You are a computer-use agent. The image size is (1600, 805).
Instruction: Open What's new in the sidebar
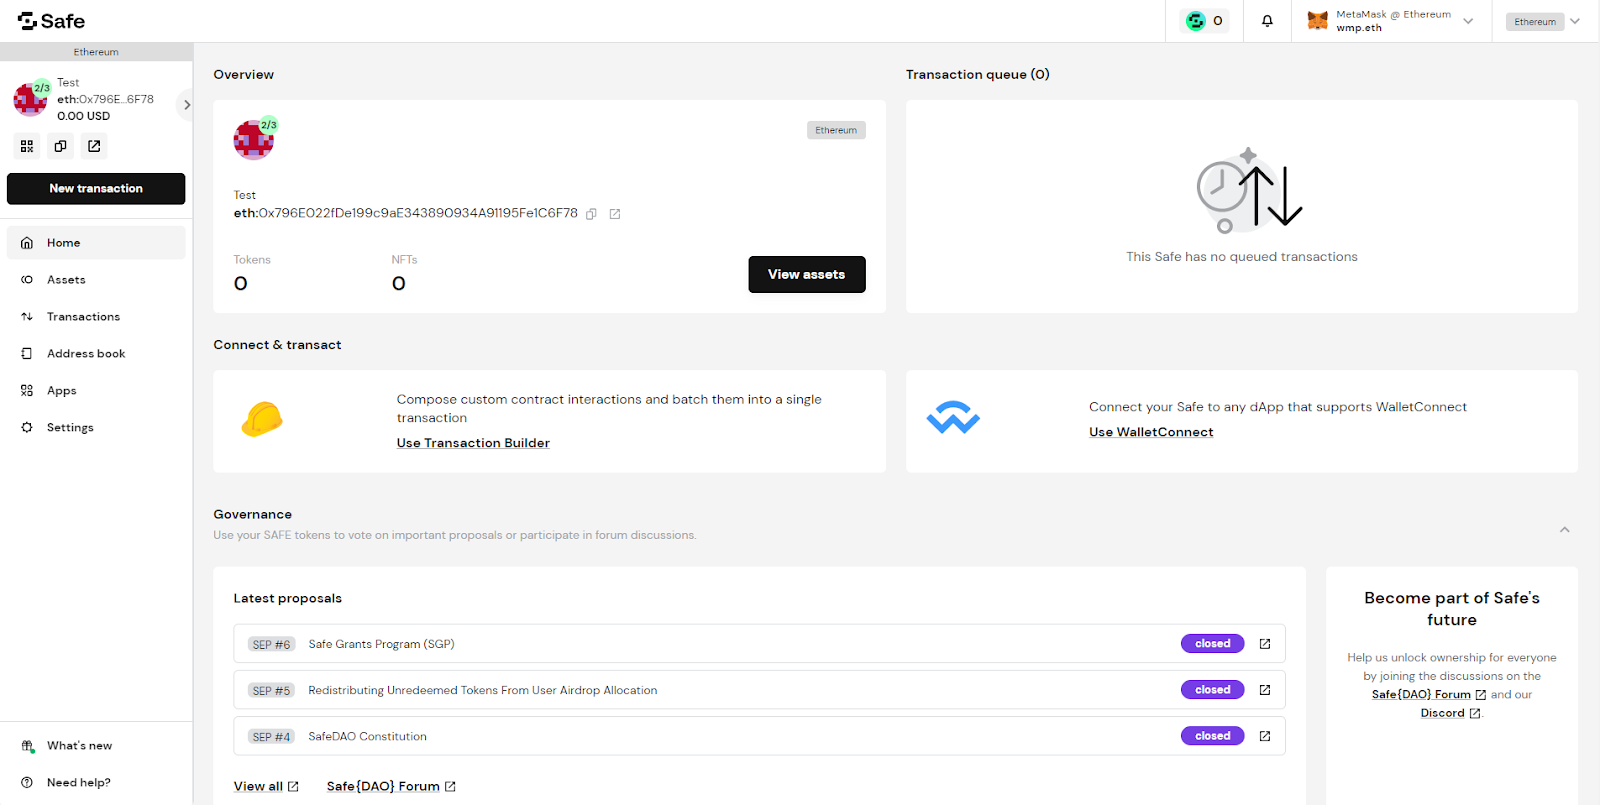tap(96, 746)
